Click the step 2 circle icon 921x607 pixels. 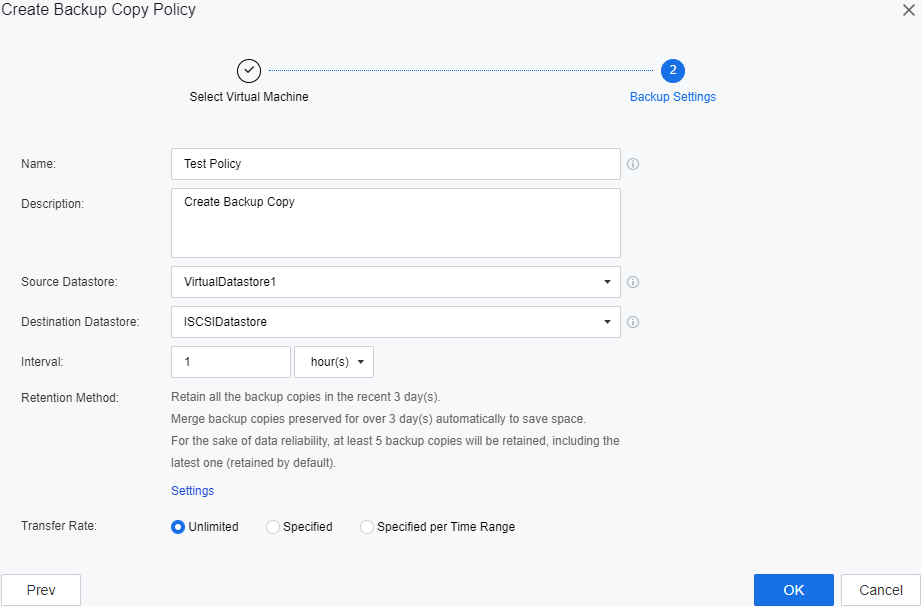(x=672, y=70)
